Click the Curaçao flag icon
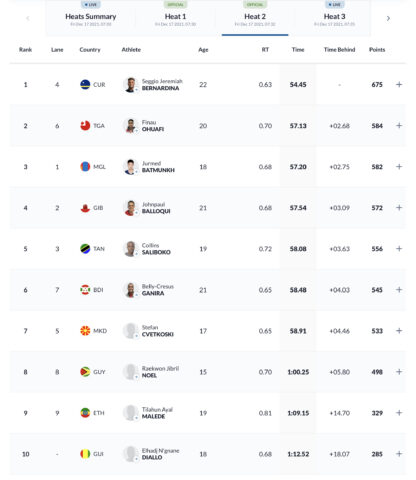 click(x=85, y=84)
